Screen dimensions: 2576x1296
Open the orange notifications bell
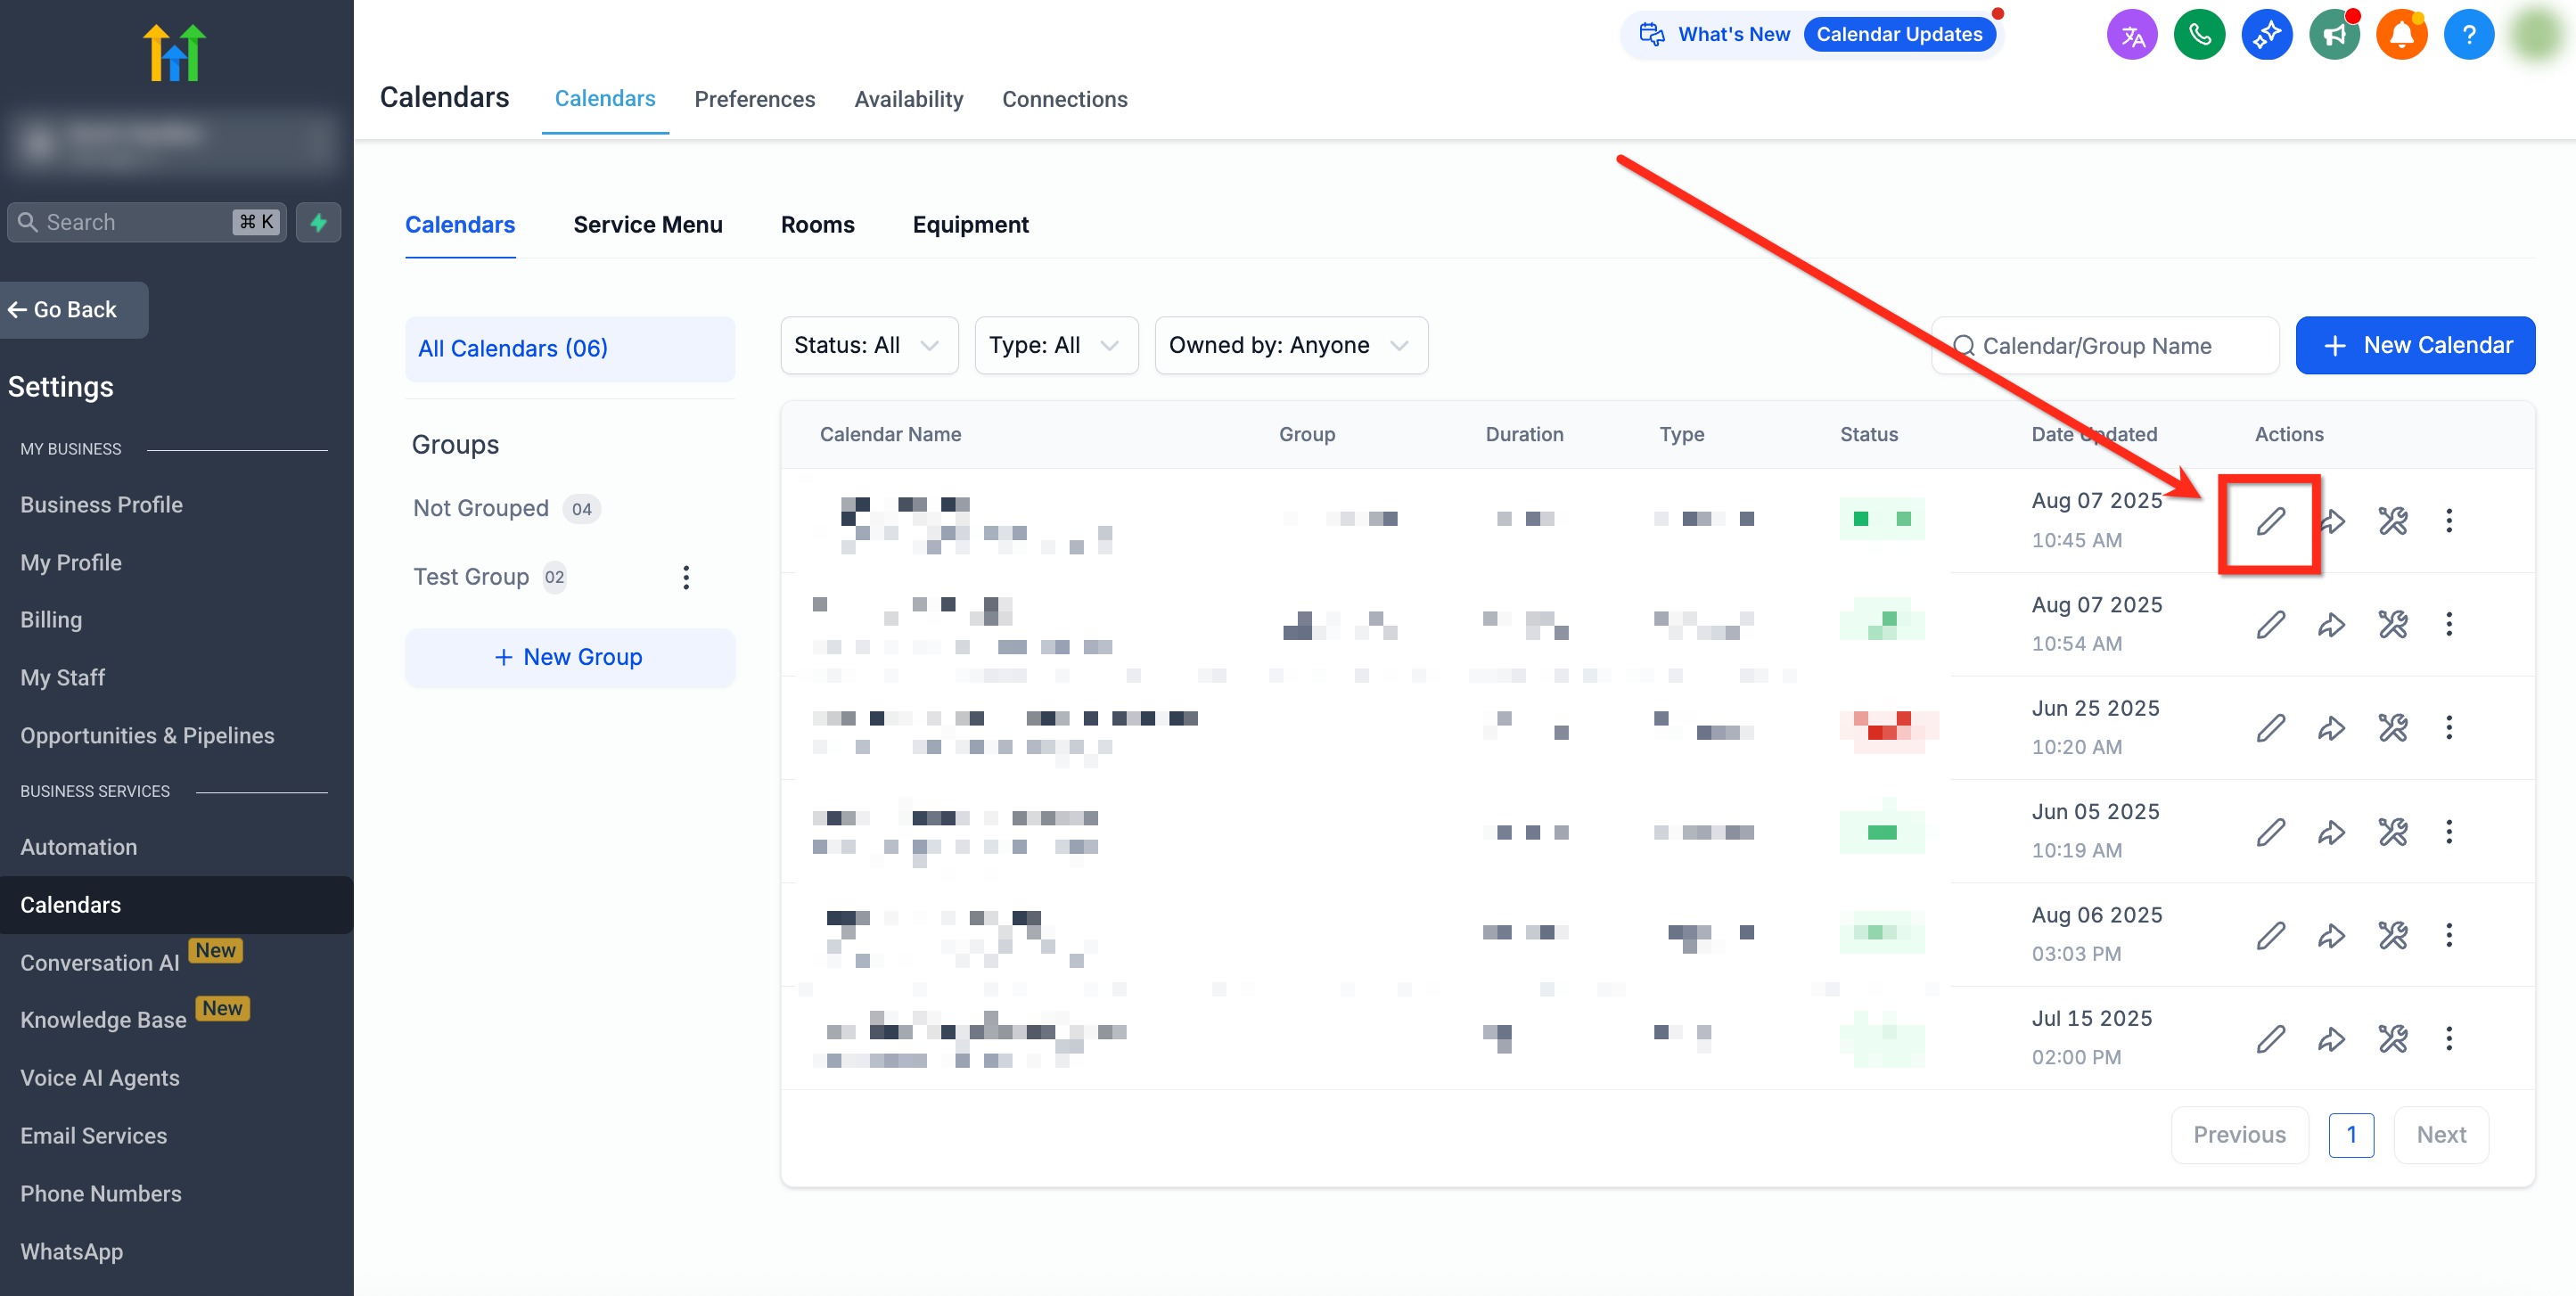point(2401,35)
